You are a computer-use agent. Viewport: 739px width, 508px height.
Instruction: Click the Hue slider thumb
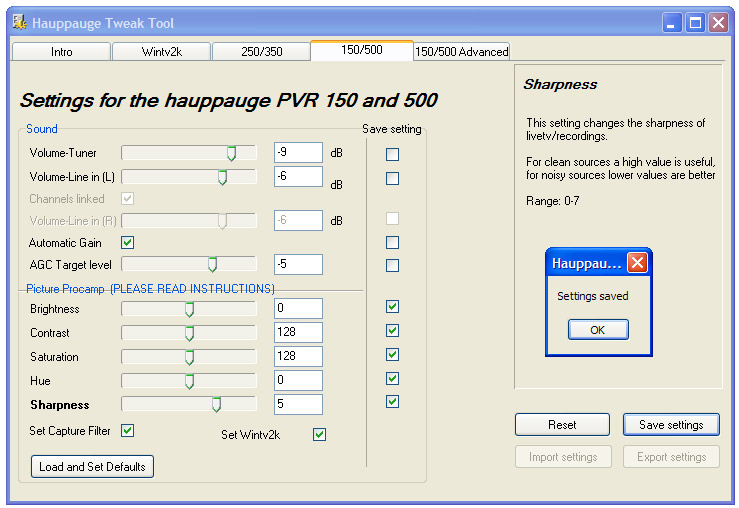[189, 381]
